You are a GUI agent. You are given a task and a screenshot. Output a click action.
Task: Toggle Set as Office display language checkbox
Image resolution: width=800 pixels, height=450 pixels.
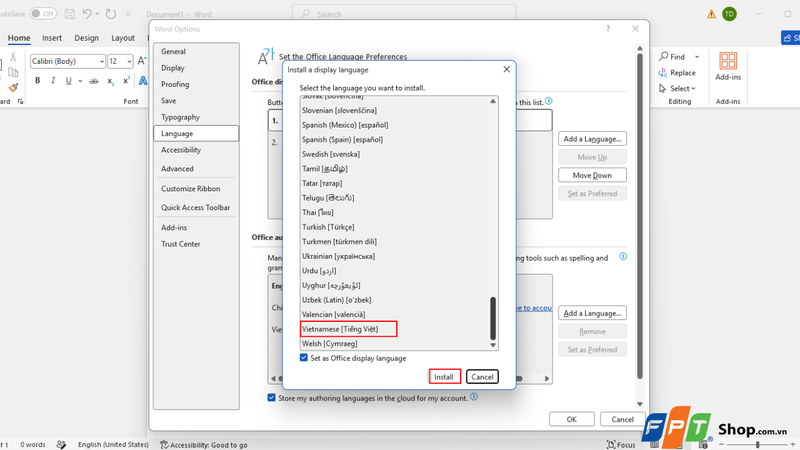[x=304, y=358]
